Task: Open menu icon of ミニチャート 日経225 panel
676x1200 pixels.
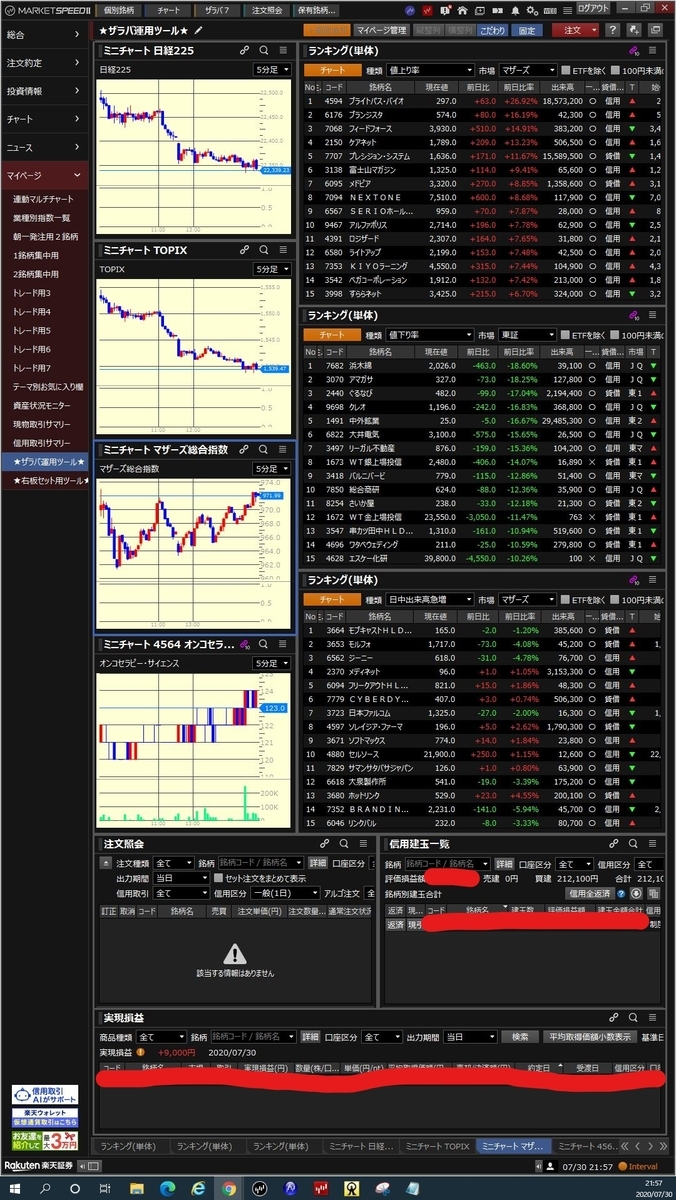Action: click(x=283, y=50)
